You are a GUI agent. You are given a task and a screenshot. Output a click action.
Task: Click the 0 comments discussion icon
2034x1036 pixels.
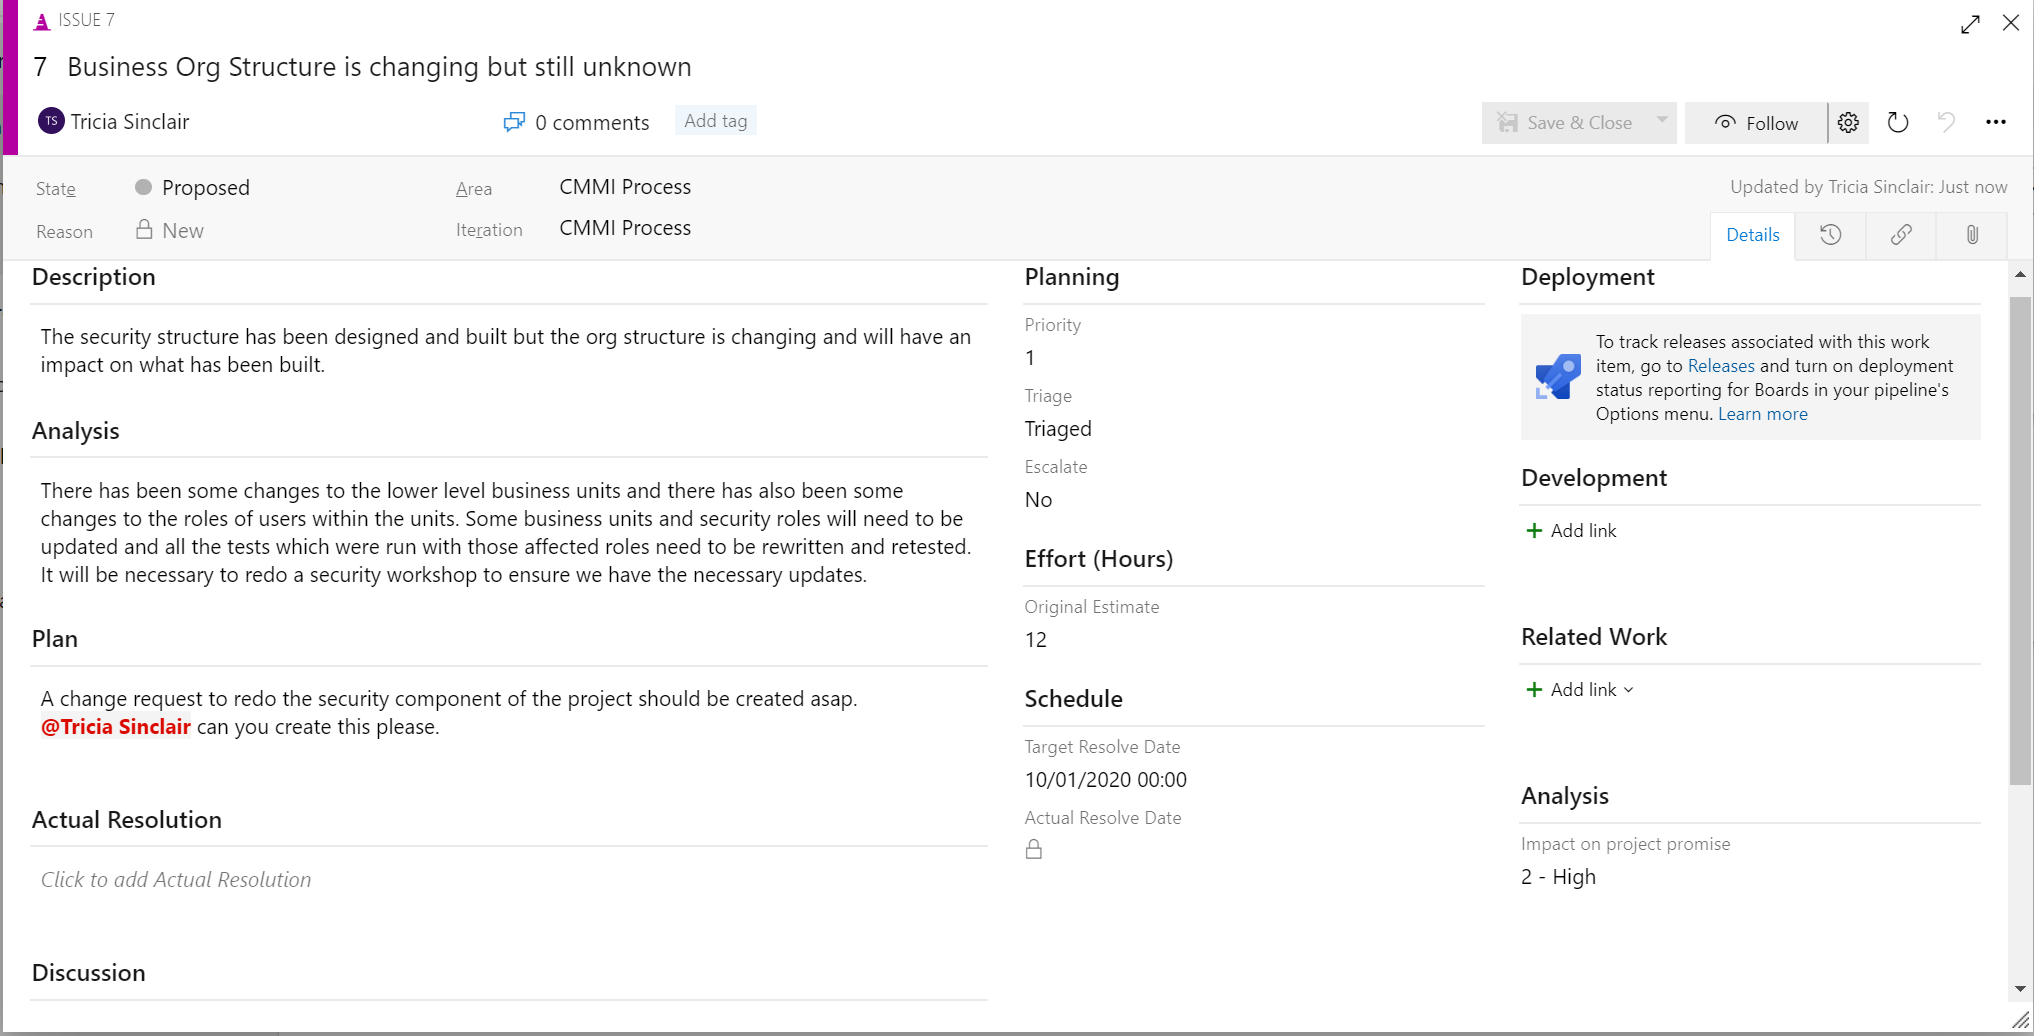click(x=514, y=121)
